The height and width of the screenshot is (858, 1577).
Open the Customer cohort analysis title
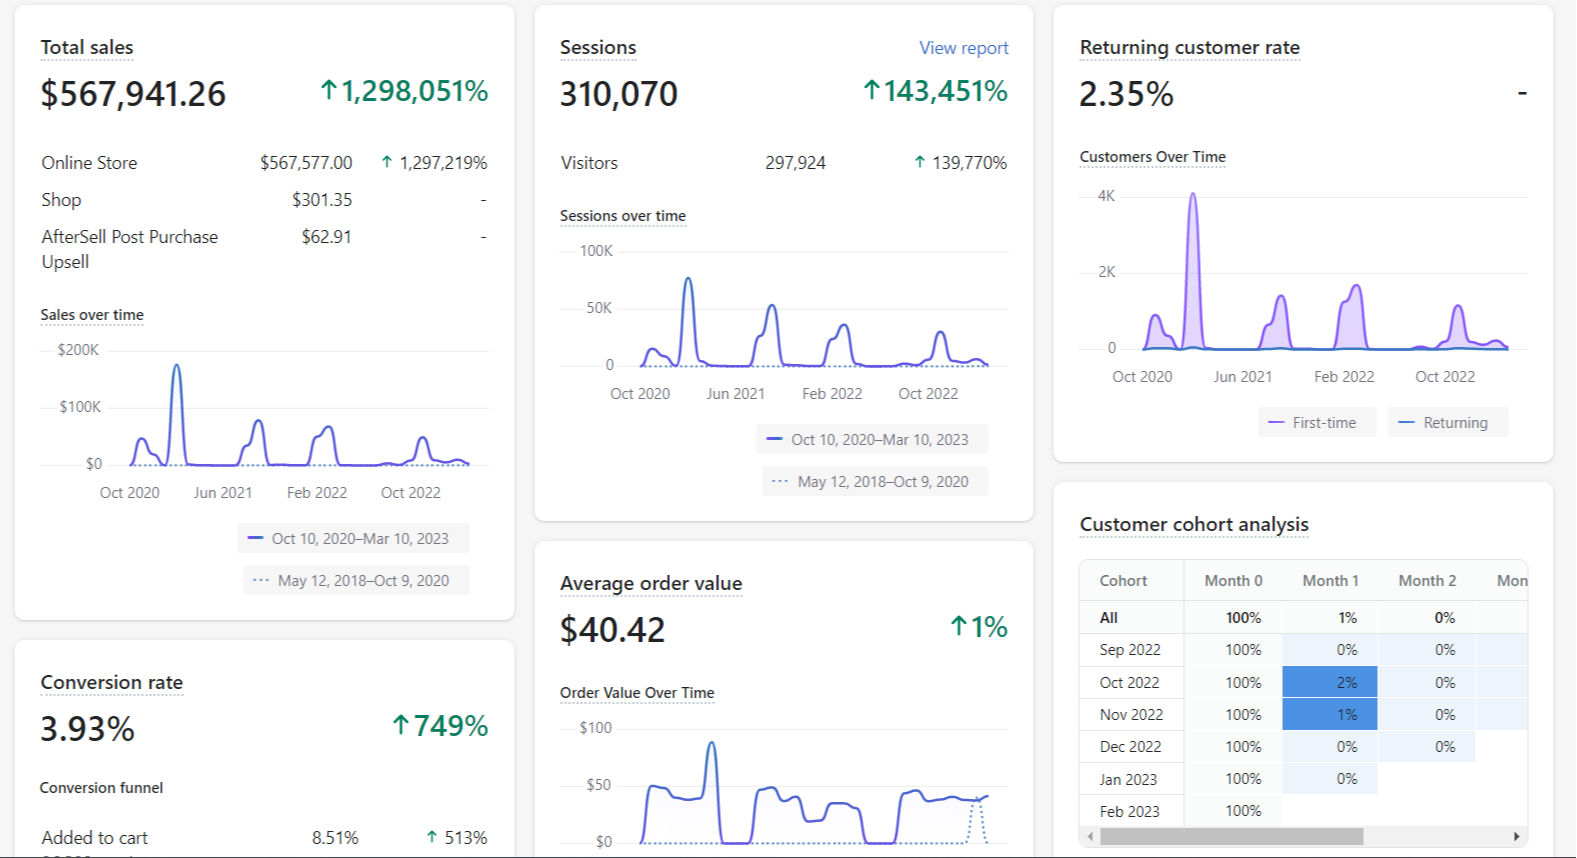pos(1194,524)
